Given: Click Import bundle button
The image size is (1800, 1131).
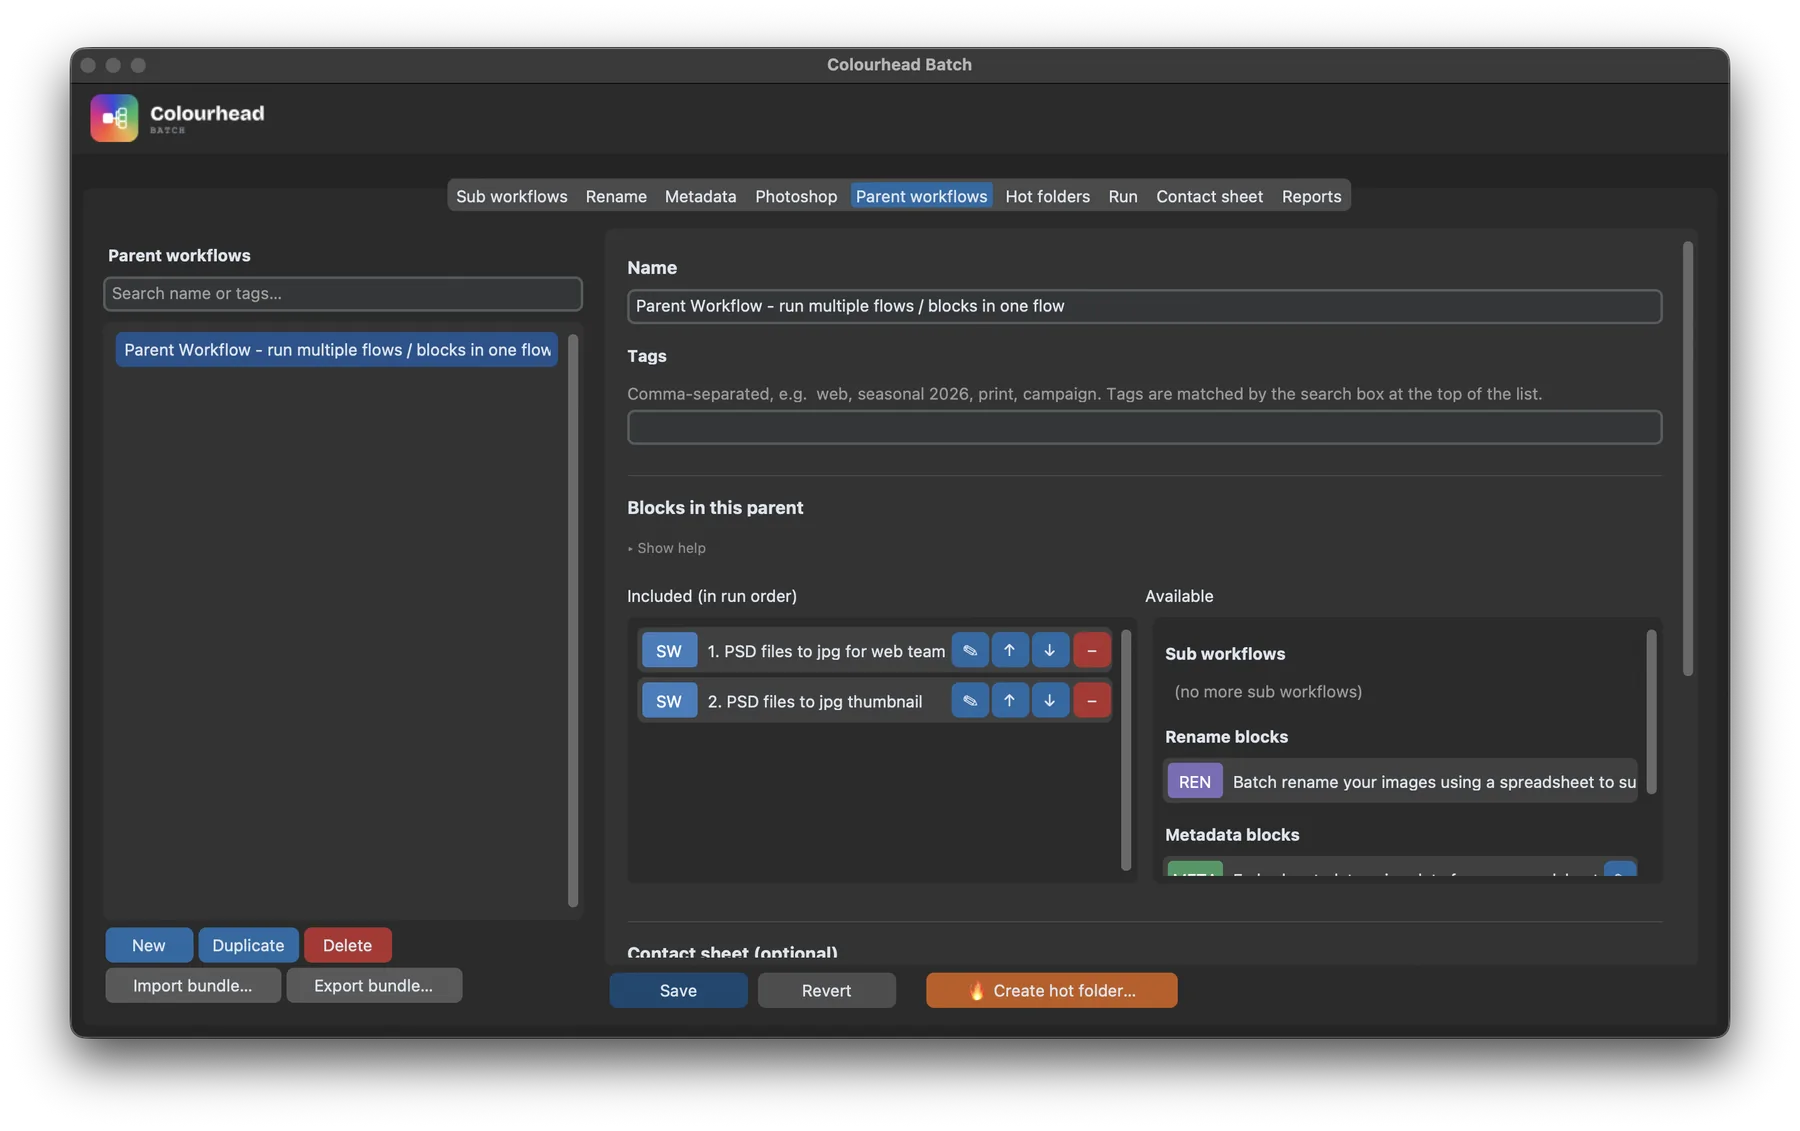Looking at the screenshot, I should [x=193, y=985].
